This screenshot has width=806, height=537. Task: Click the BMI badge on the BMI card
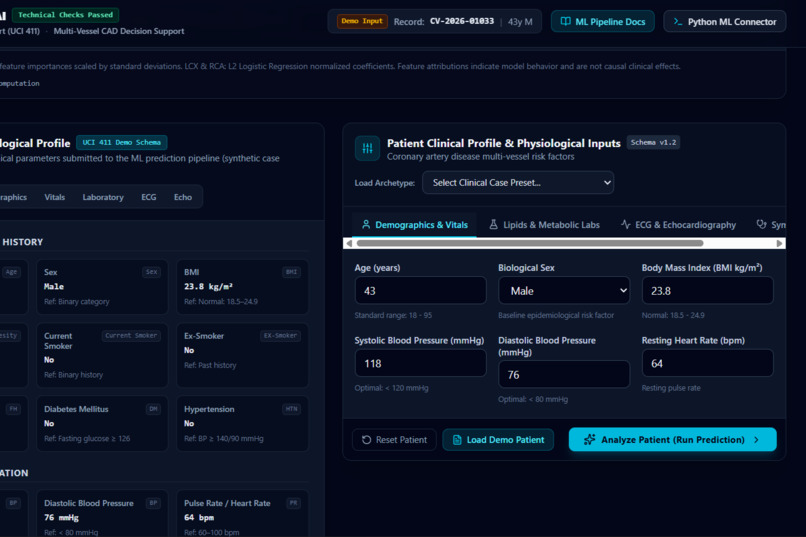291,272
